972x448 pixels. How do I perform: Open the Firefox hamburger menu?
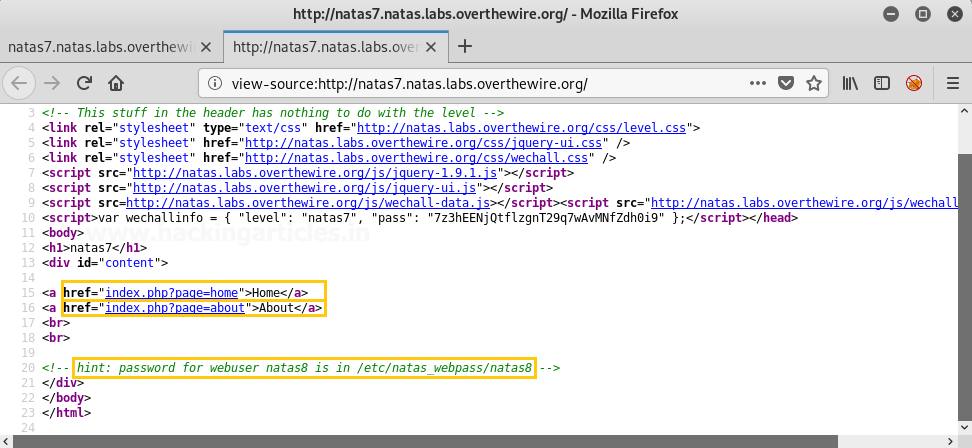[x=949, y=83]
